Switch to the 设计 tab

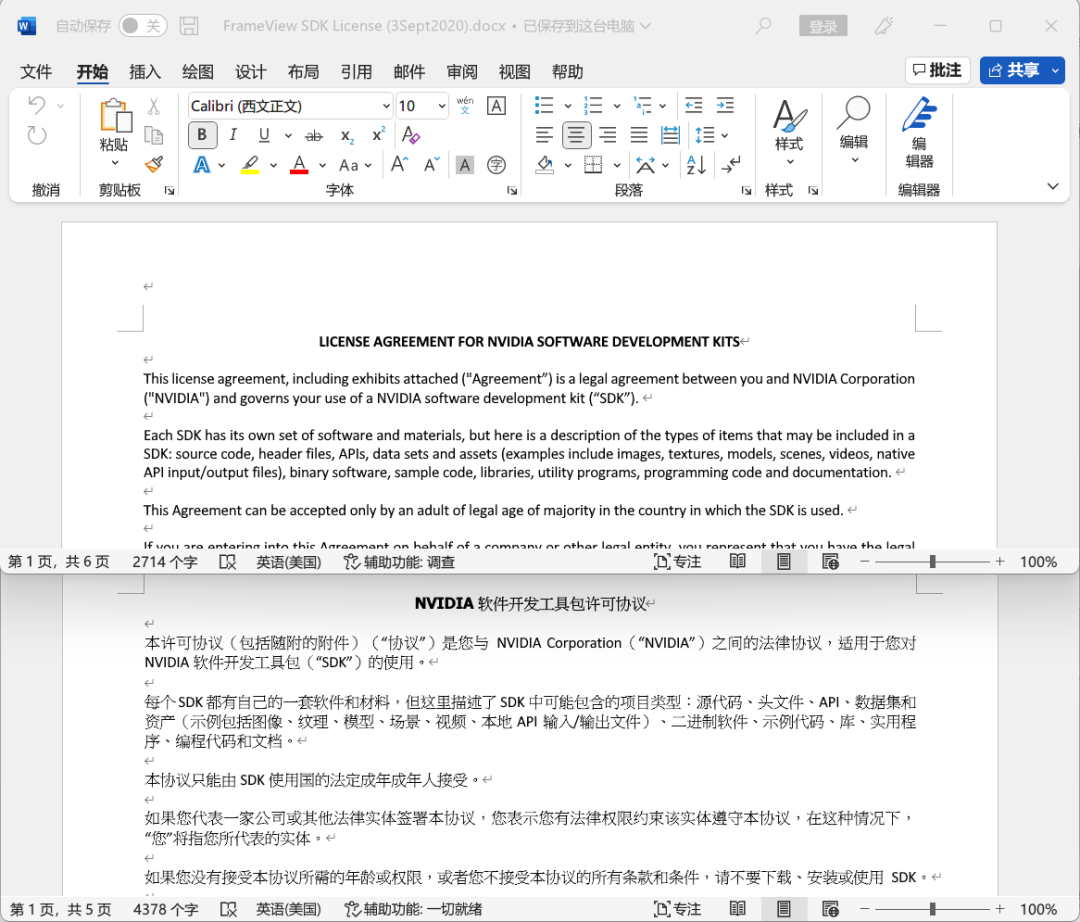pyautogui.click(x=250, y=72)
